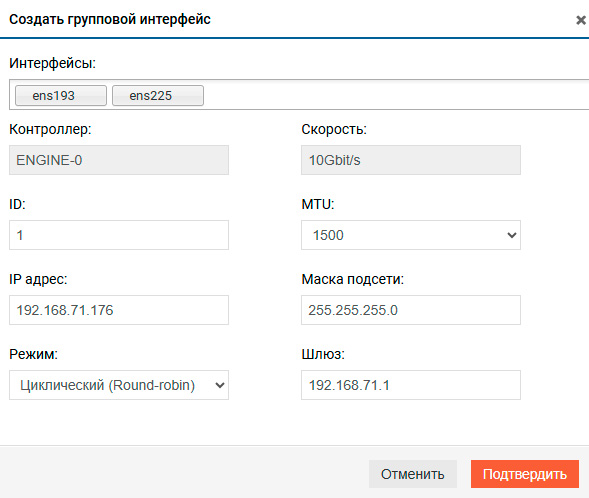This screenshot has width=589, height=498.
Task: Click the Подтвердить button
Action: pyautogui.click(x=525, y=474)
